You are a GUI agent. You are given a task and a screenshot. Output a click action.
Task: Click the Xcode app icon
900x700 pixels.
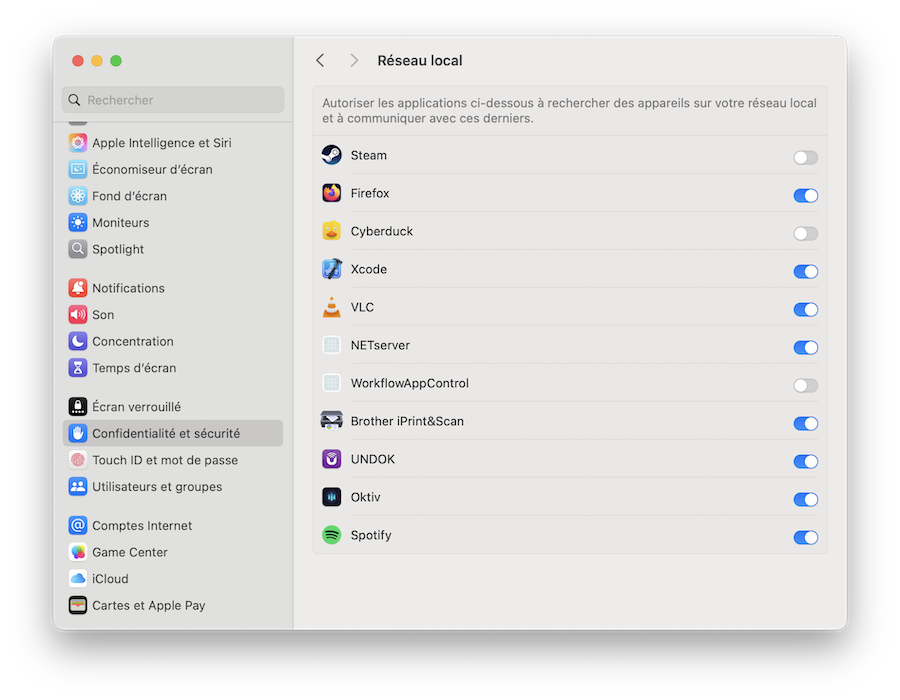(332, 269)
